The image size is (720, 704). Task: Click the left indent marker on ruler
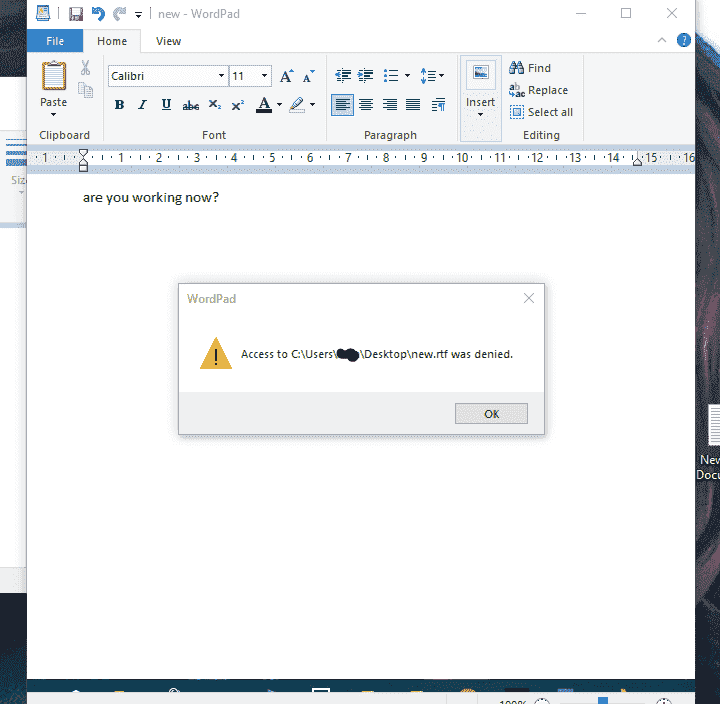[x=83, y=160]
